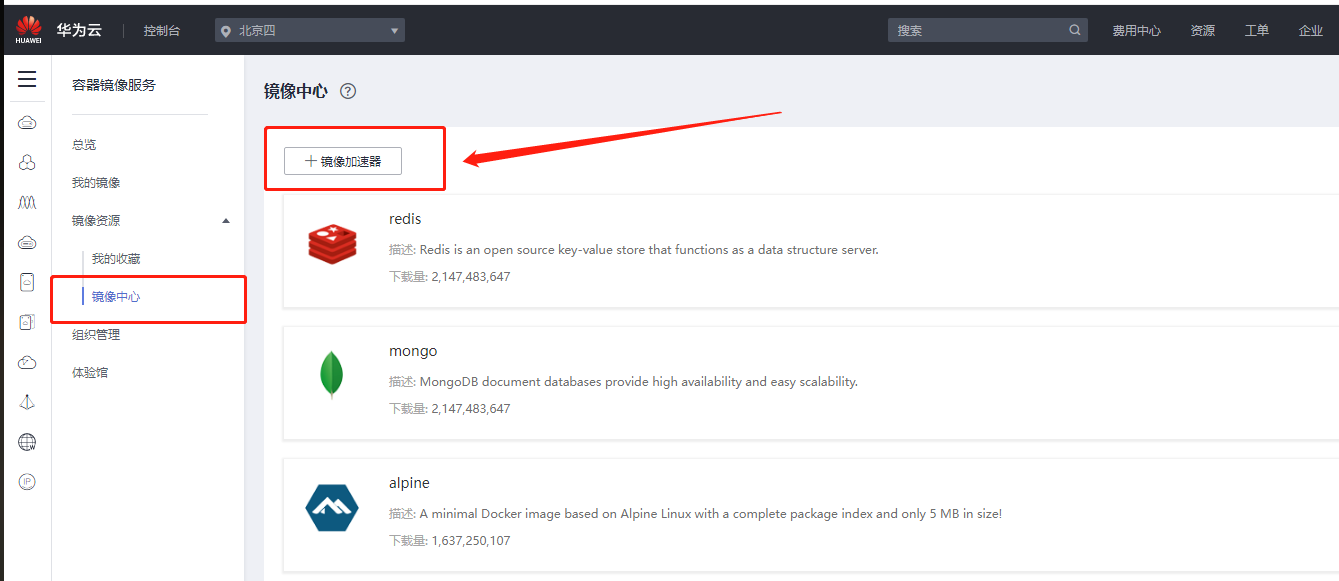Viewport: 1339px width, 581px height.
Task: Click the alpine download count 1,637,250,107
Action: pyautogui.click(x=471, y=541)
